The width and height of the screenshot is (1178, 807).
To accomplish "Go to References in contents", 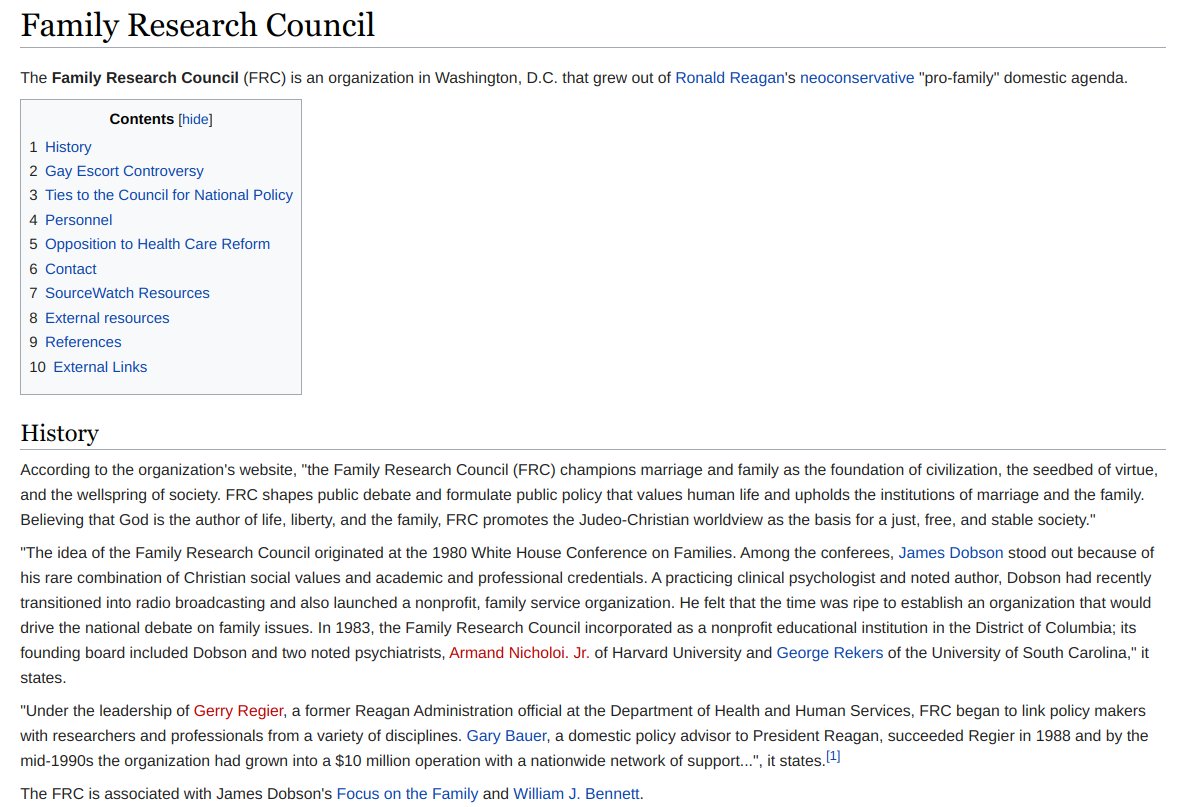I will point(83,342).
